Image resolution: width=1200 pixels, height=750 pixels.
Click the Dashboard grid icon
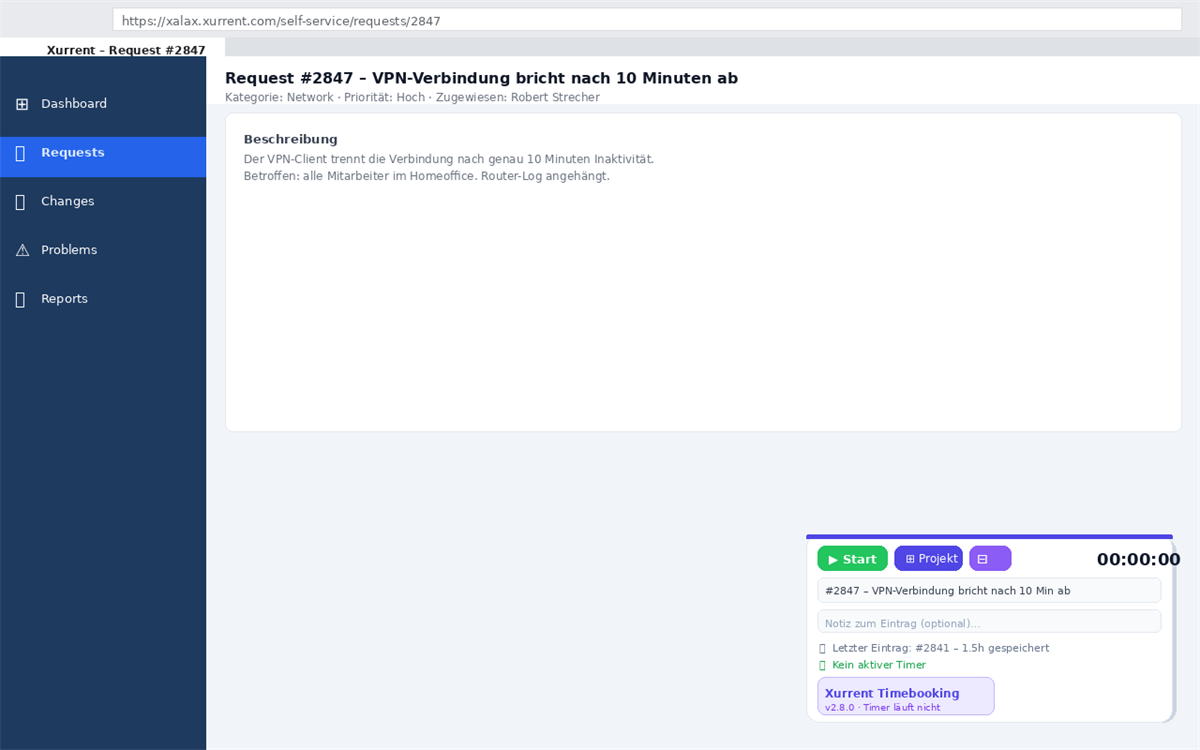22,104
